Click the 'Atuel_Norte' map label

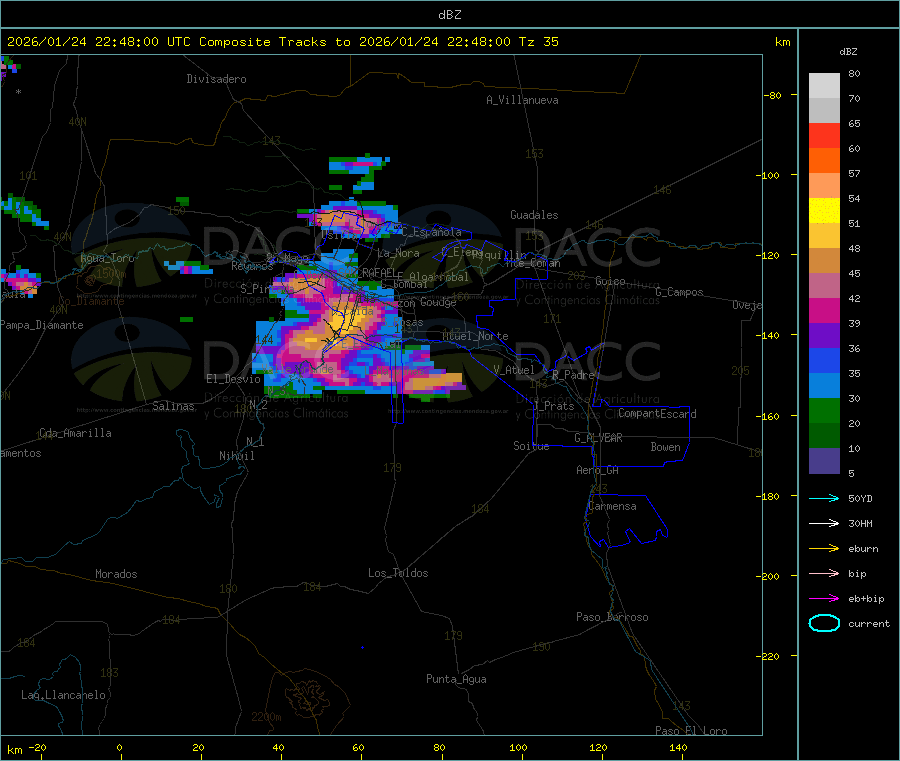[475, 336]
